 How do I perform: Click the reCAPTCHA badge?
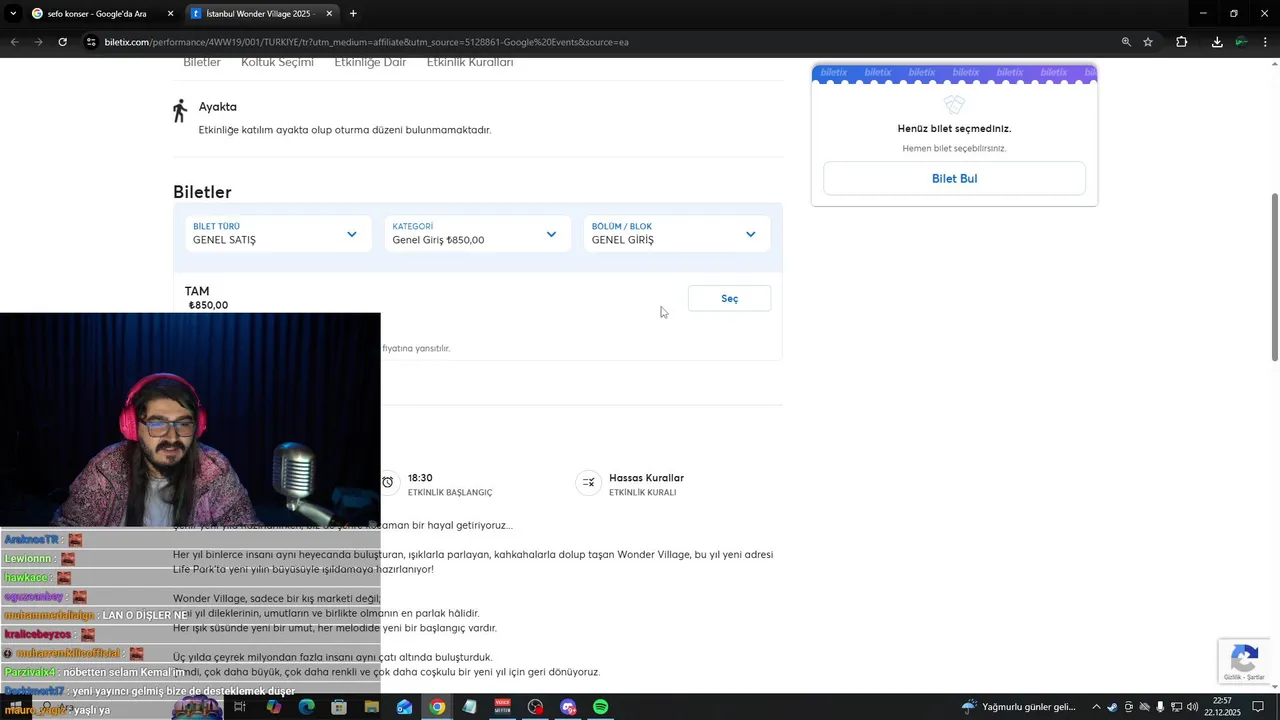point(1244,662)
